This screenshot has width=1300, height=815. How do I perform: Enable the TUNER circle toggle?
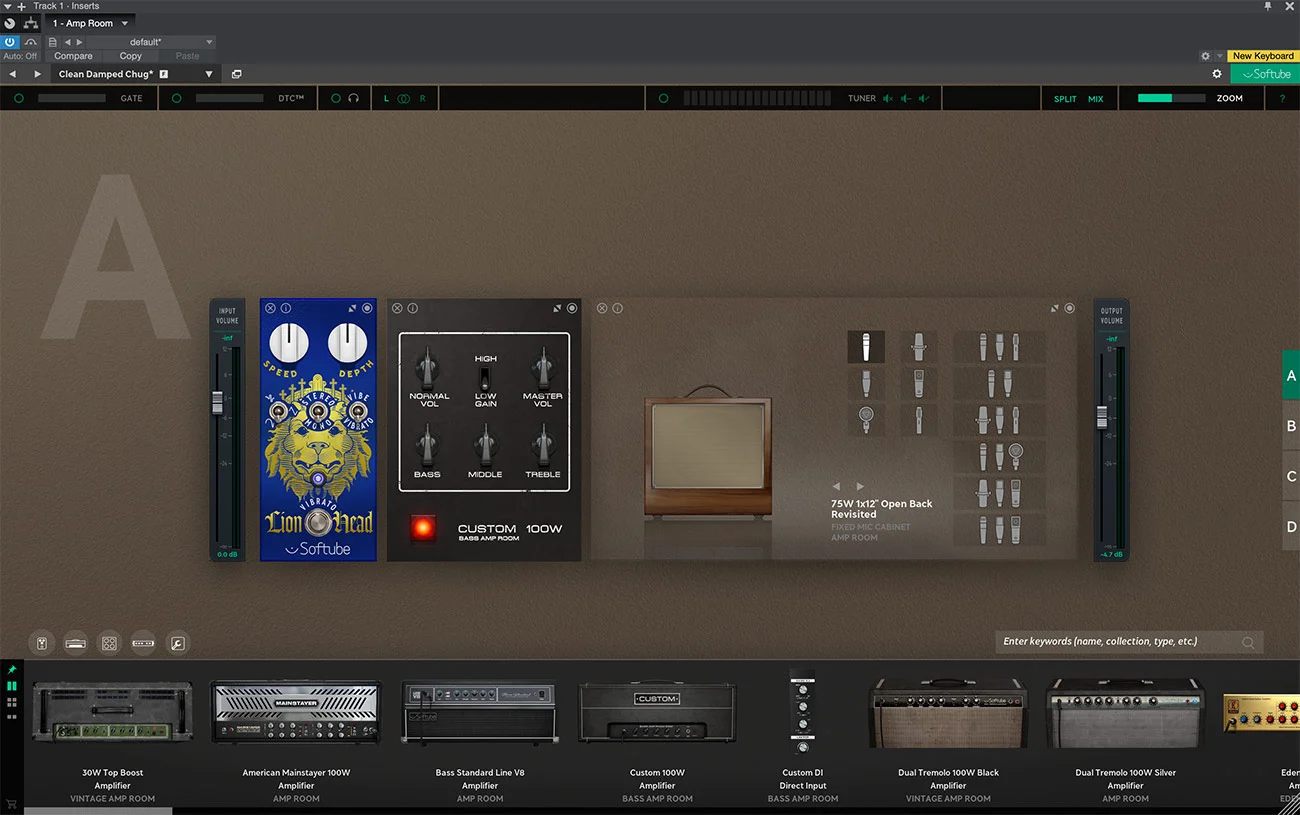(x=663, y=98)
